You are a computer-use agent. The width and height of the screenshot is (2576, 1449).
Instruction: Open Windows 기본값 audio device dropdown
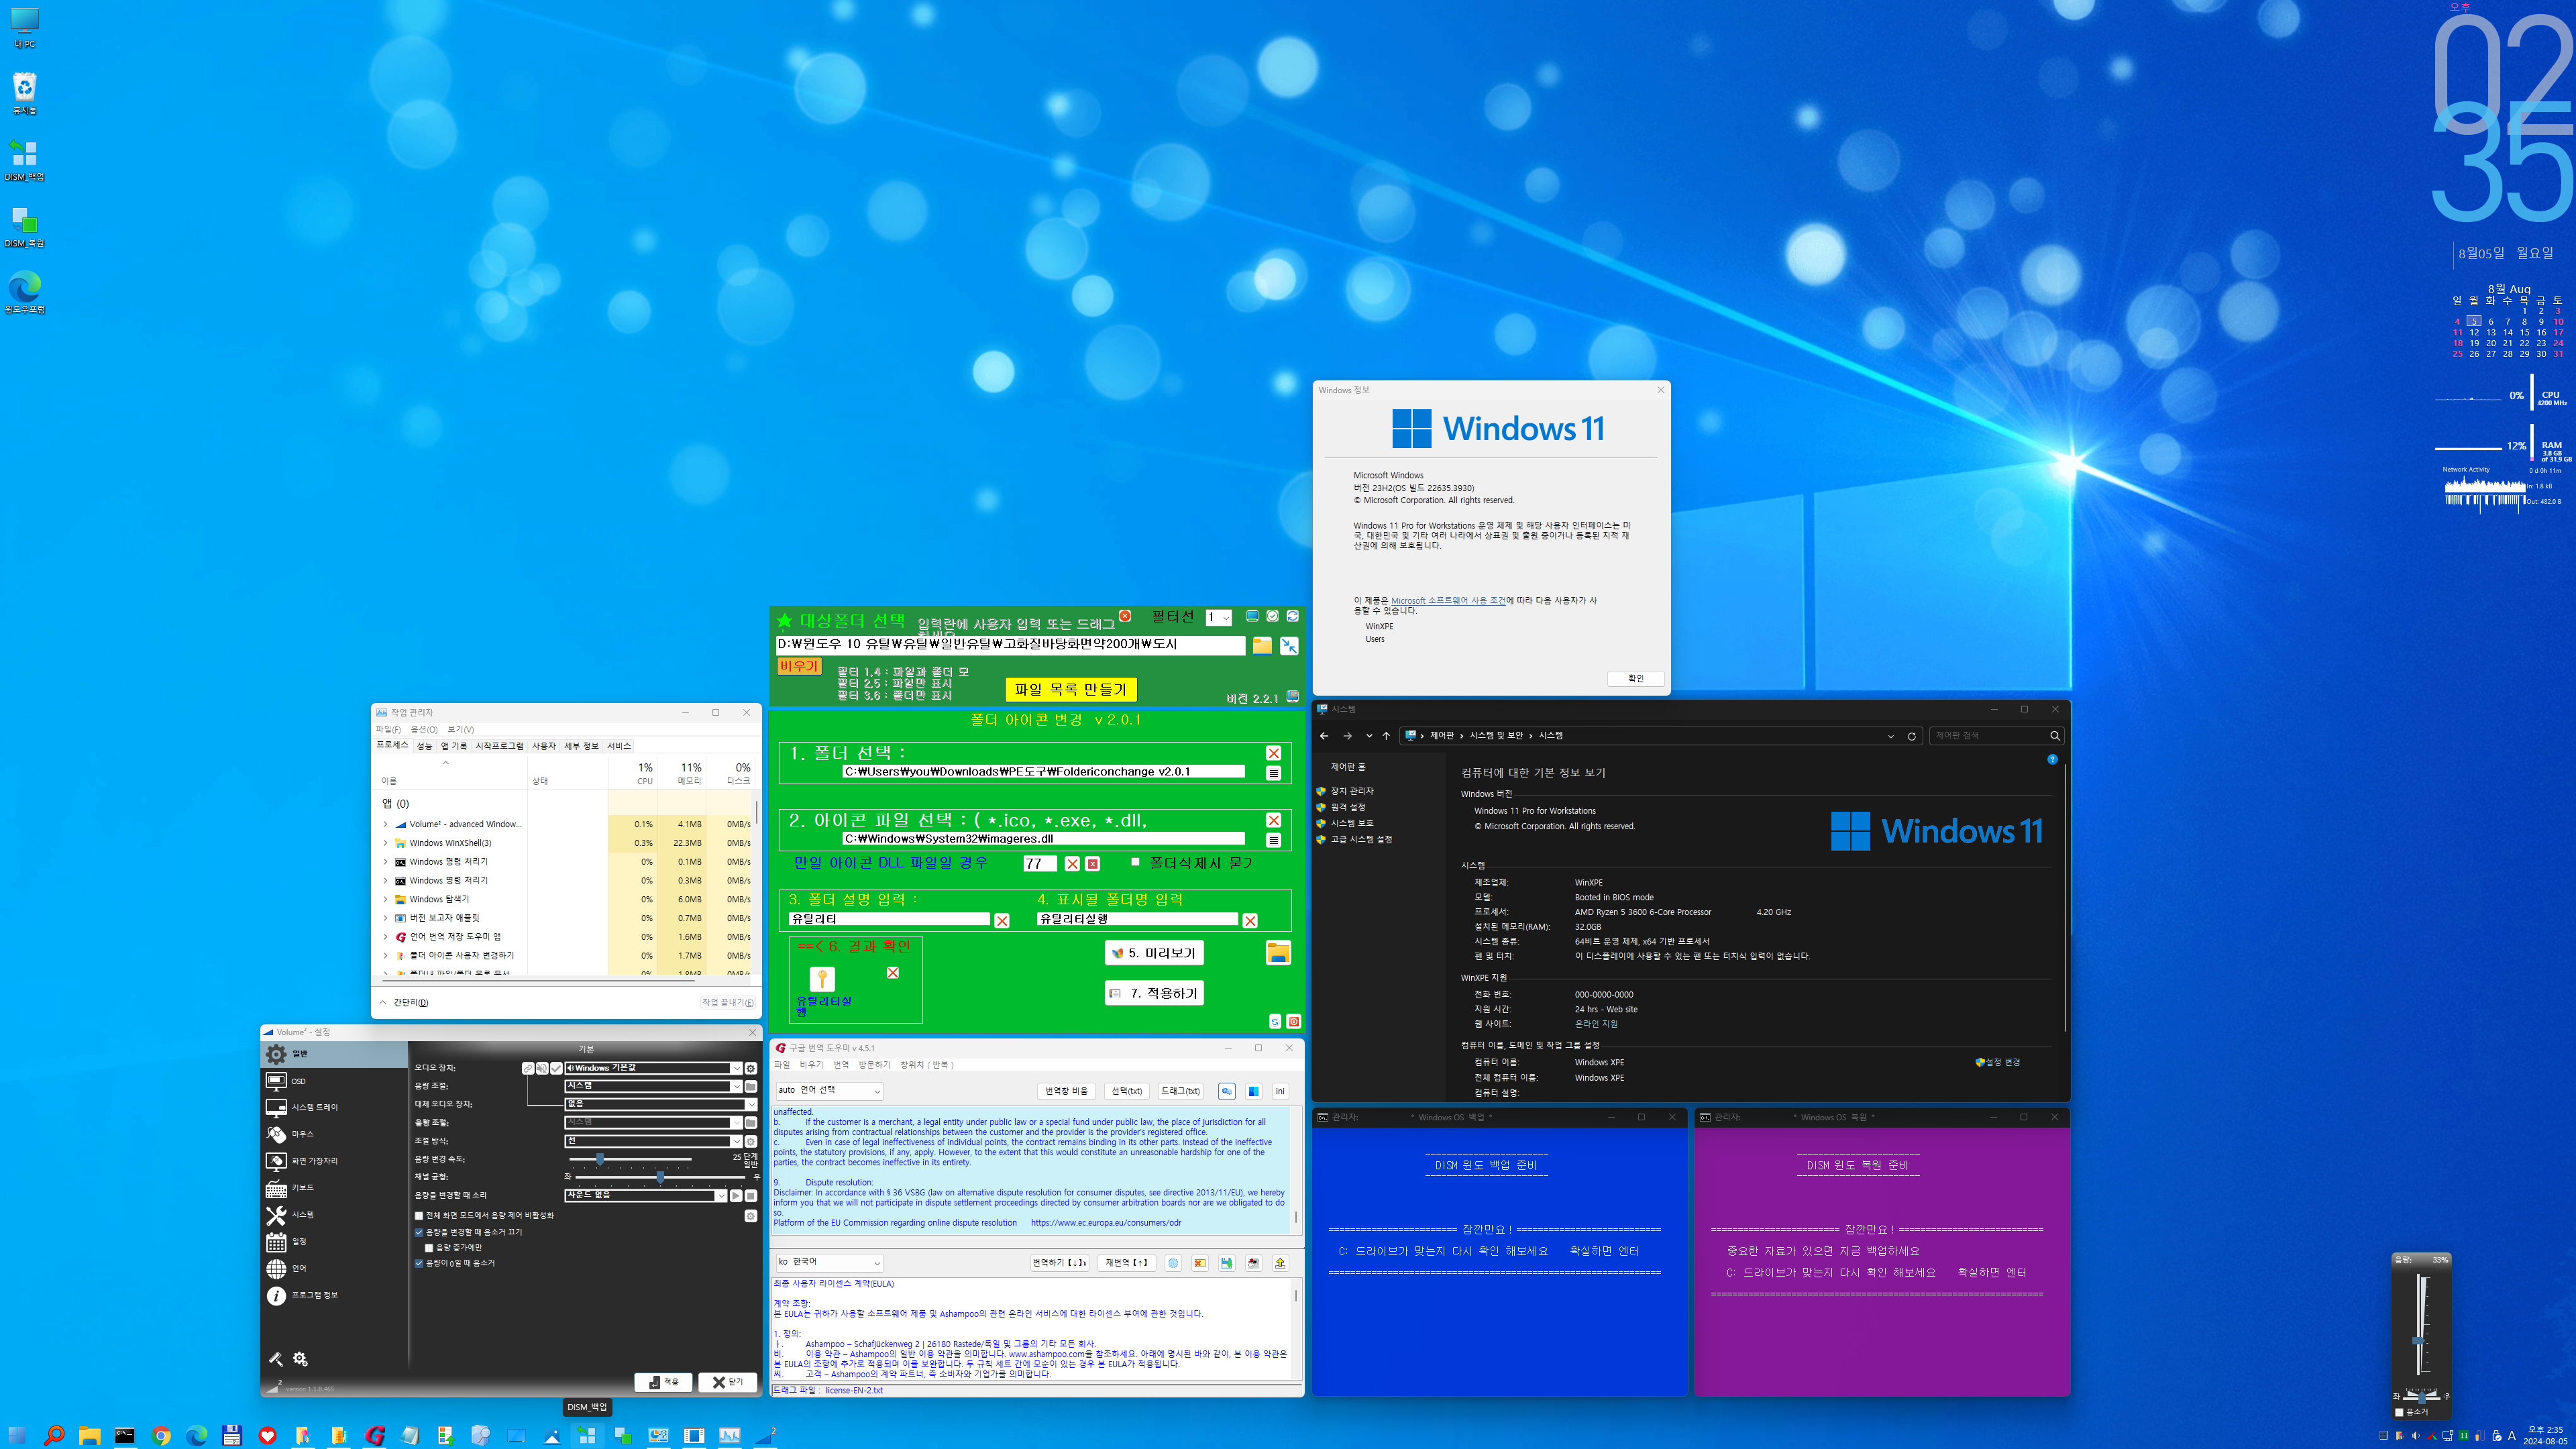coord(653,1068)
